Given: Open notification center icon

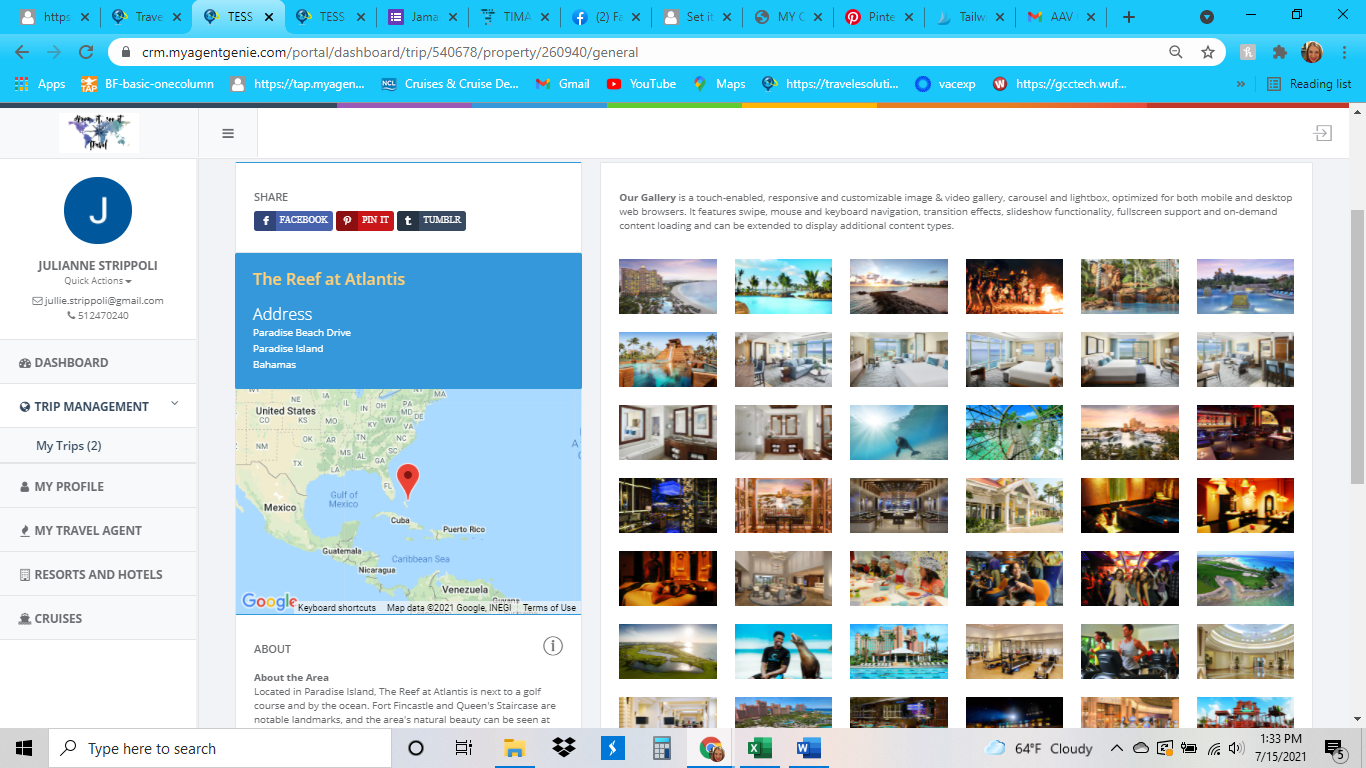Looking at the screenshot, I should click(1334, 748).
